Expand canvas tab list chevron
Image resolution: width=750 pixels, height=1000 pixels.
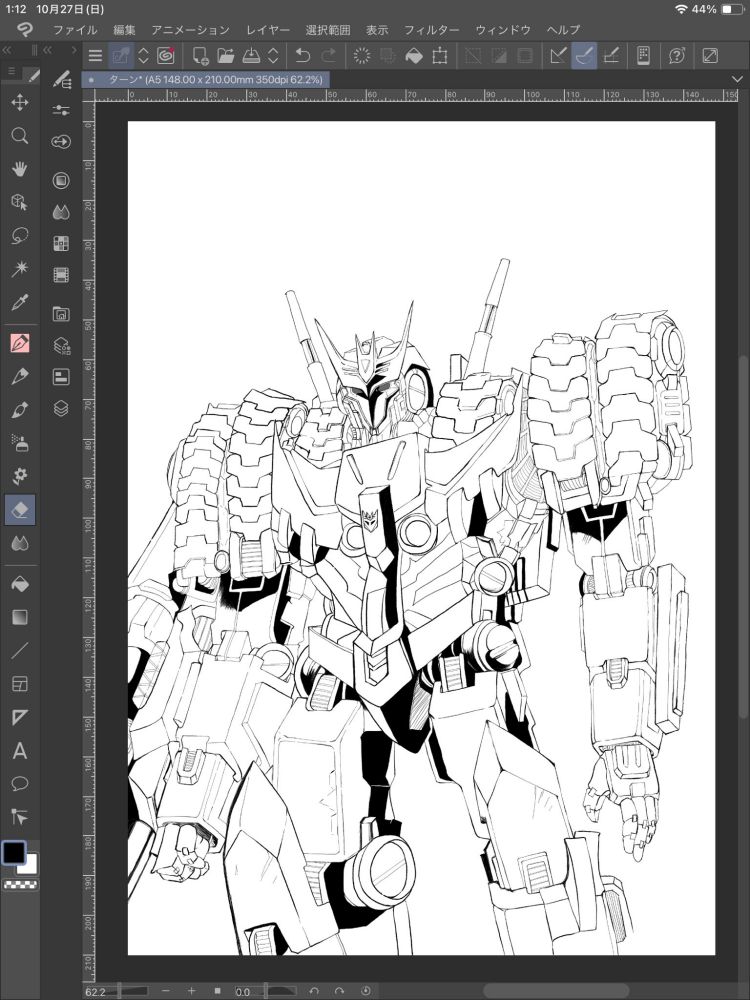(737, 79)
